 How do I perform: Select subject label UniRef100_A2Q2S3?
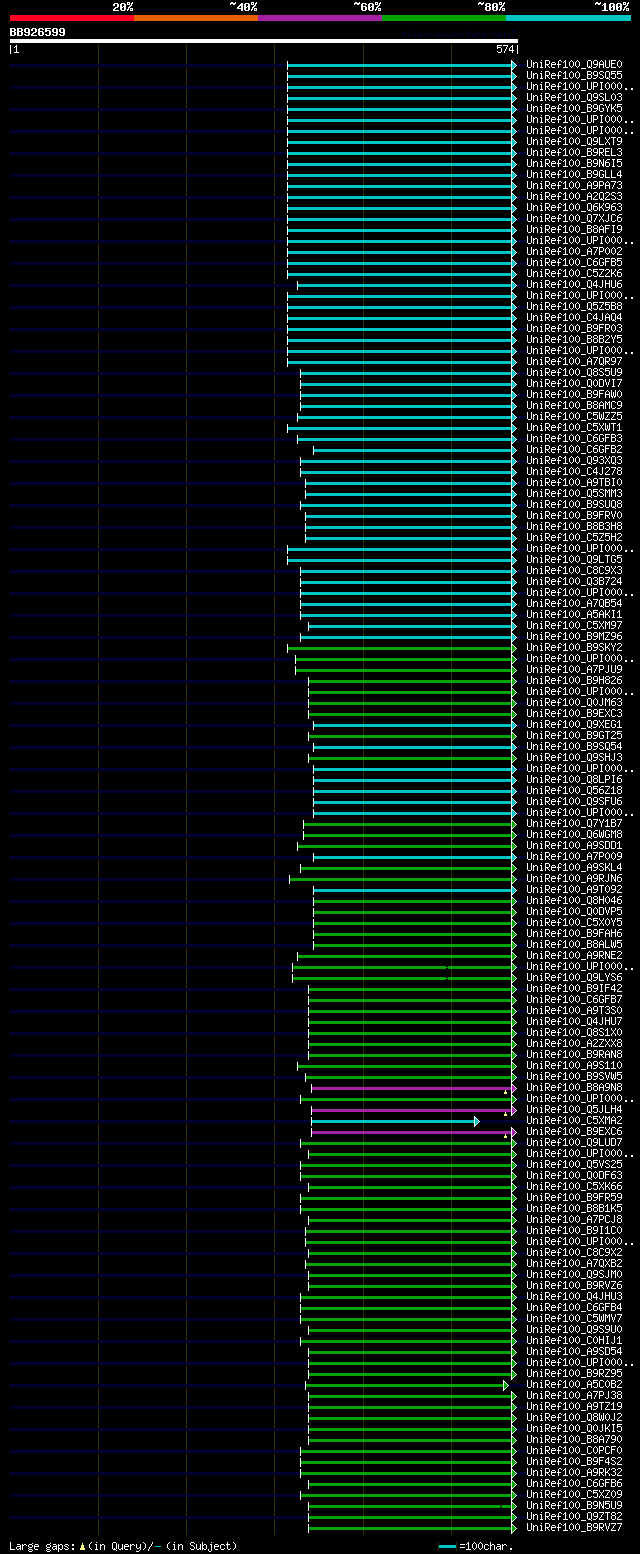point(574,197)
